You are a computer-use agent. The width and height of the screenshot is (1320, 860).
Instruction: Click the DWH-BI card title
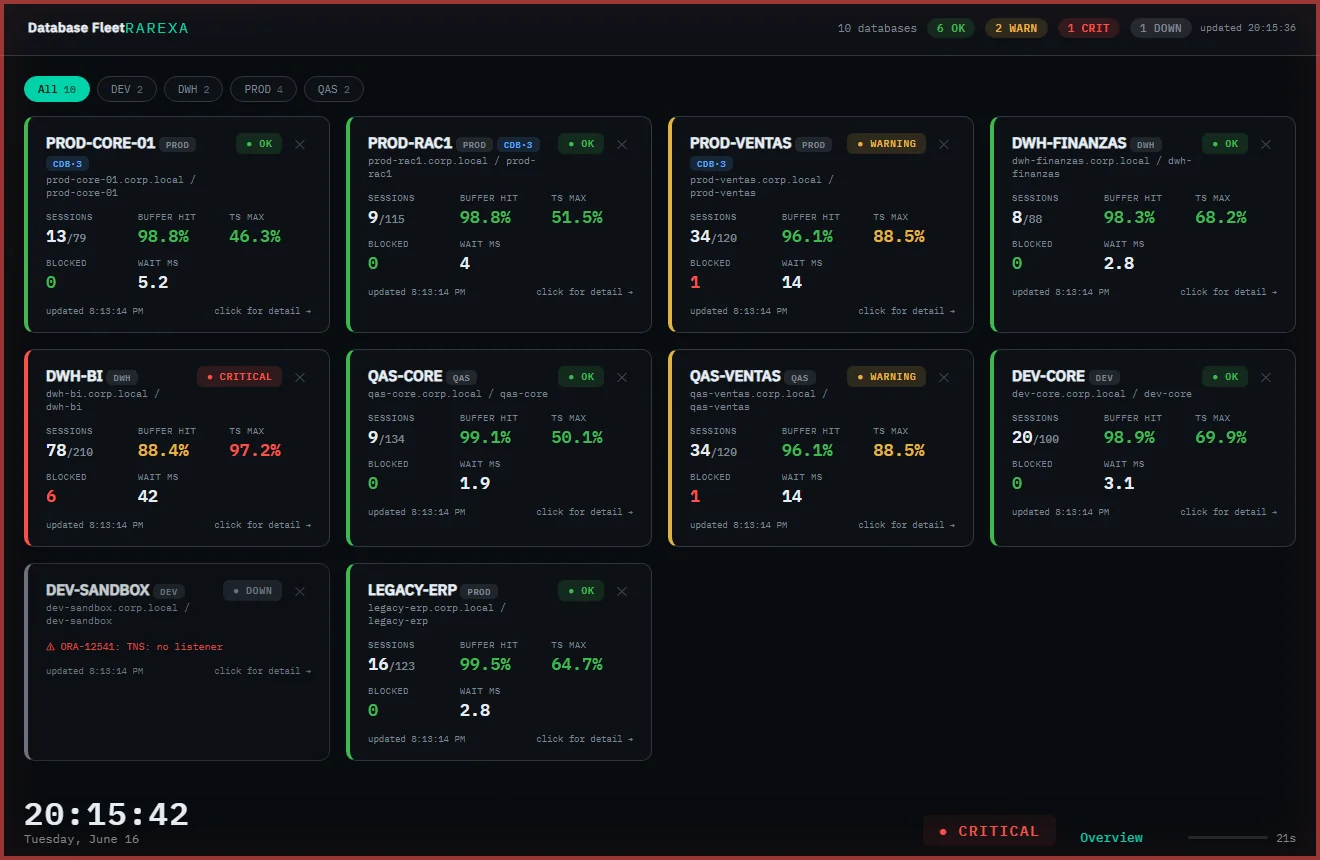74,376
